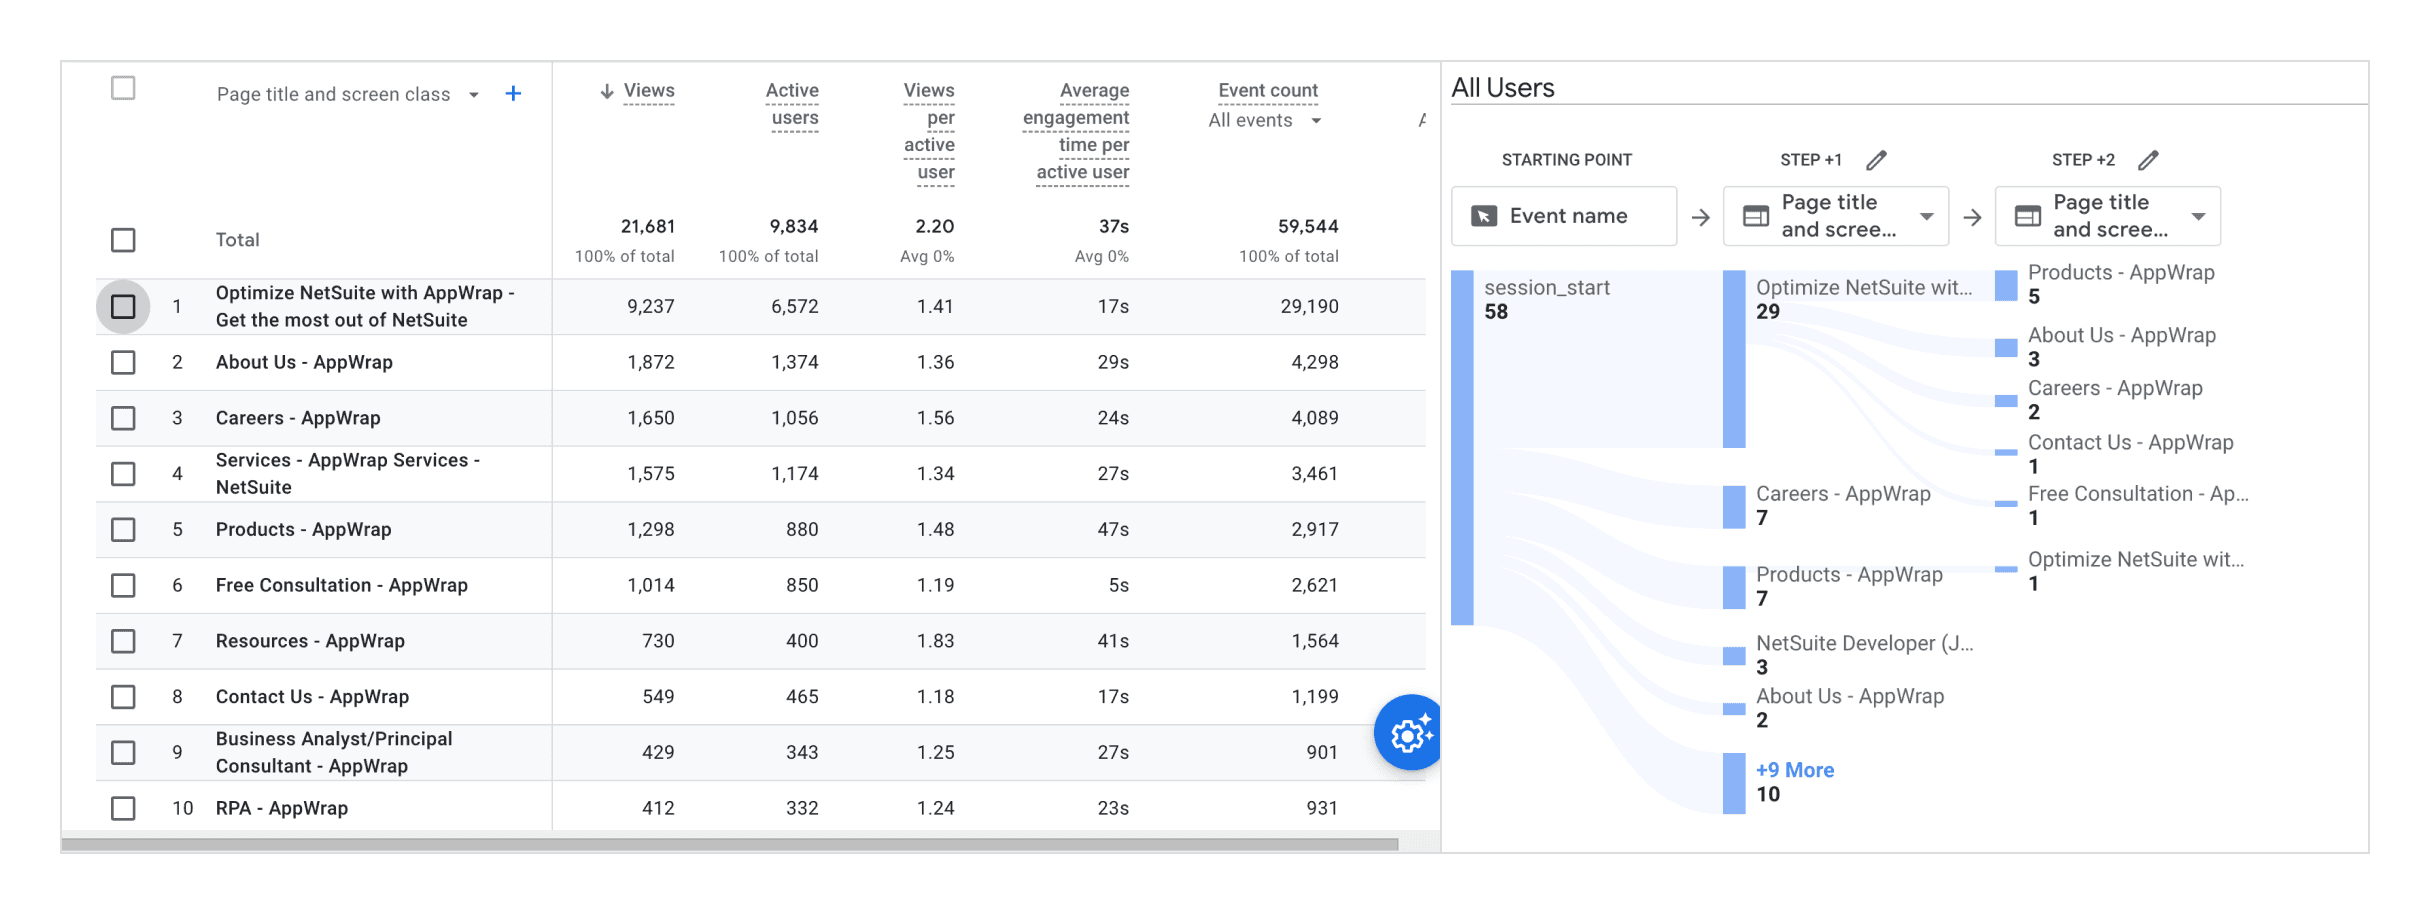Screen dimensions: 2432x914
Task: Click the horizontal scrollbar under the table
Action: click(730, 845)
